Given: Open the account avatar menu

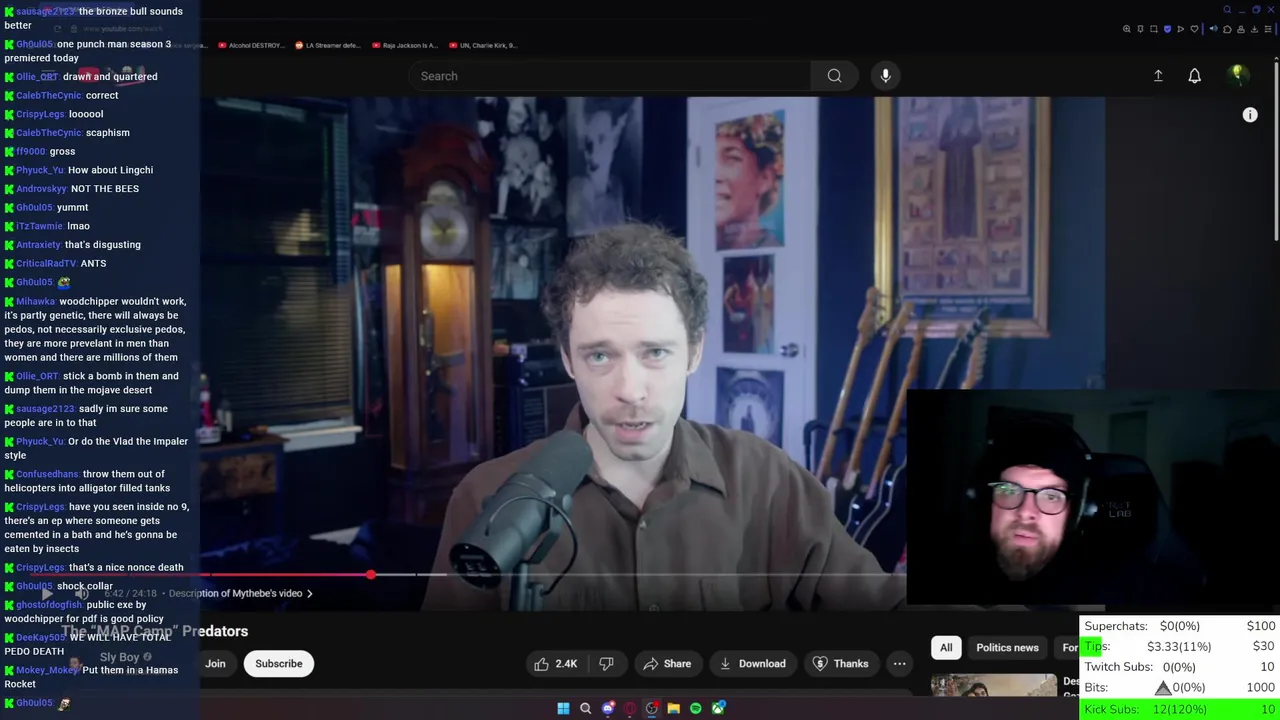Looking at the screenshot, I should click(x=1238, y=75).
